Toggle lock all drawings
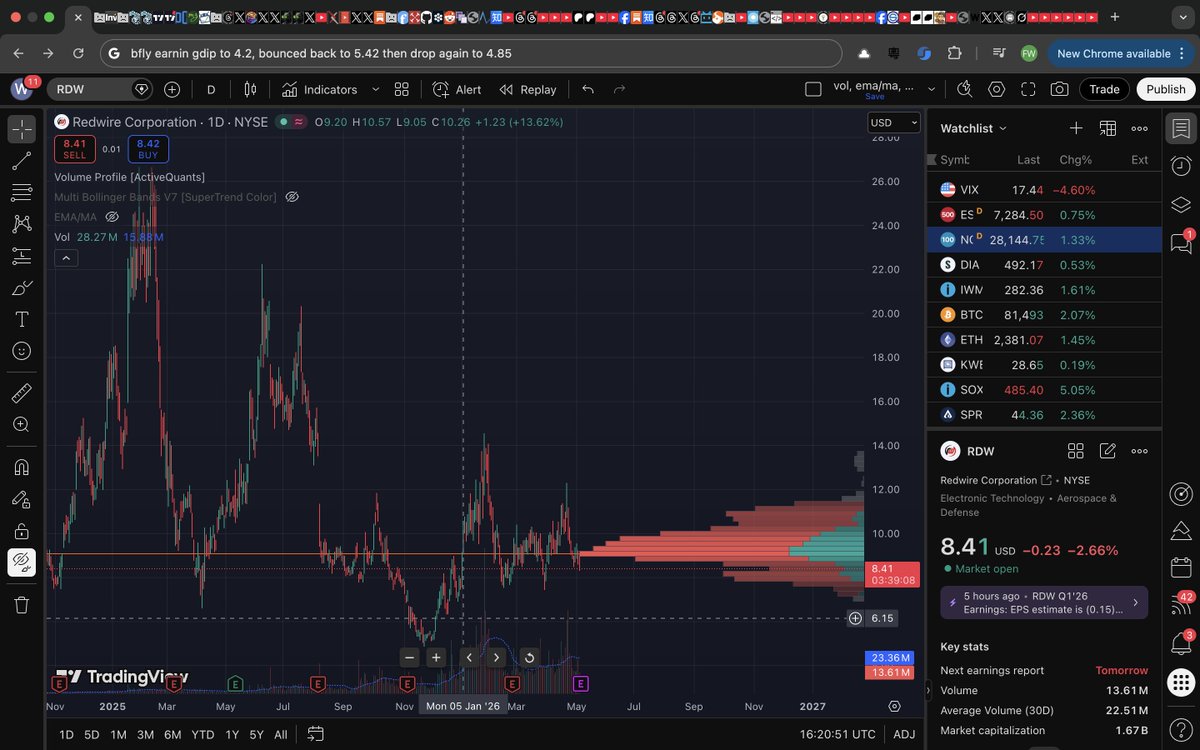Image resolution: width=1200 pixels, height=750 pixels. [21, 531]
